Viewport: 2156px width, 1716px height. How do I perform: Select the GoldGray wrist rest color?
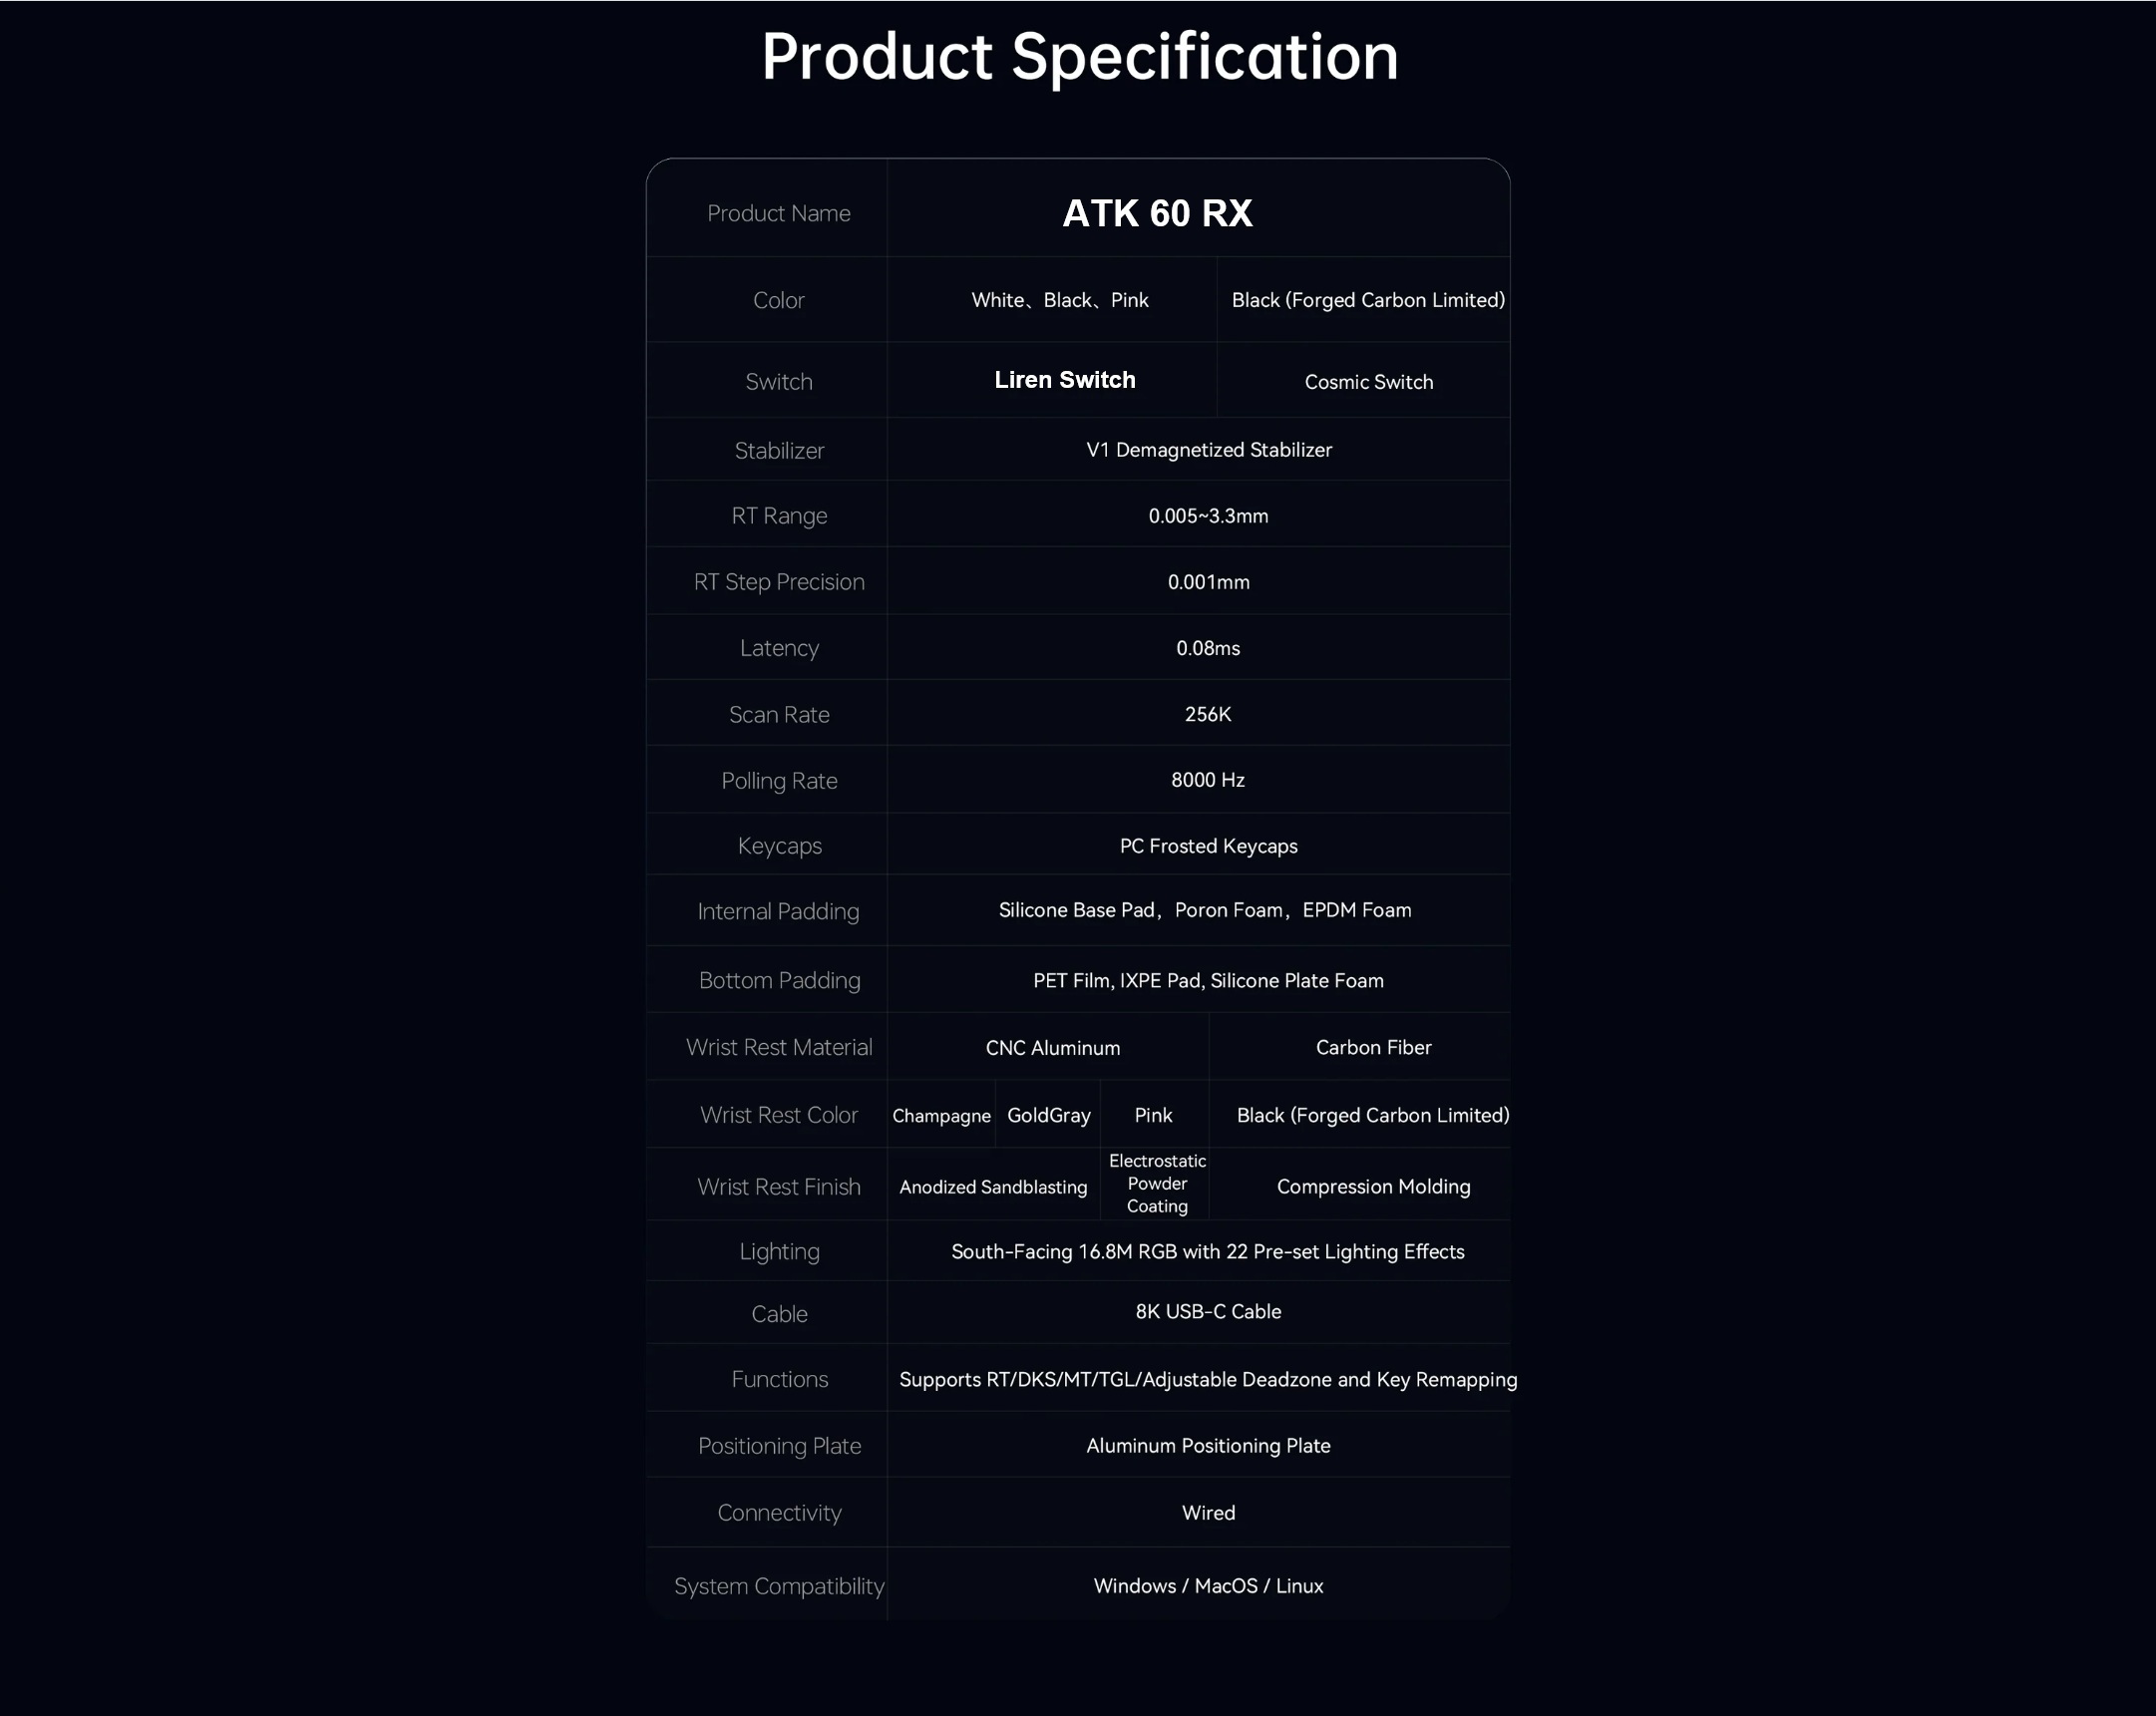(1049, 1115)
